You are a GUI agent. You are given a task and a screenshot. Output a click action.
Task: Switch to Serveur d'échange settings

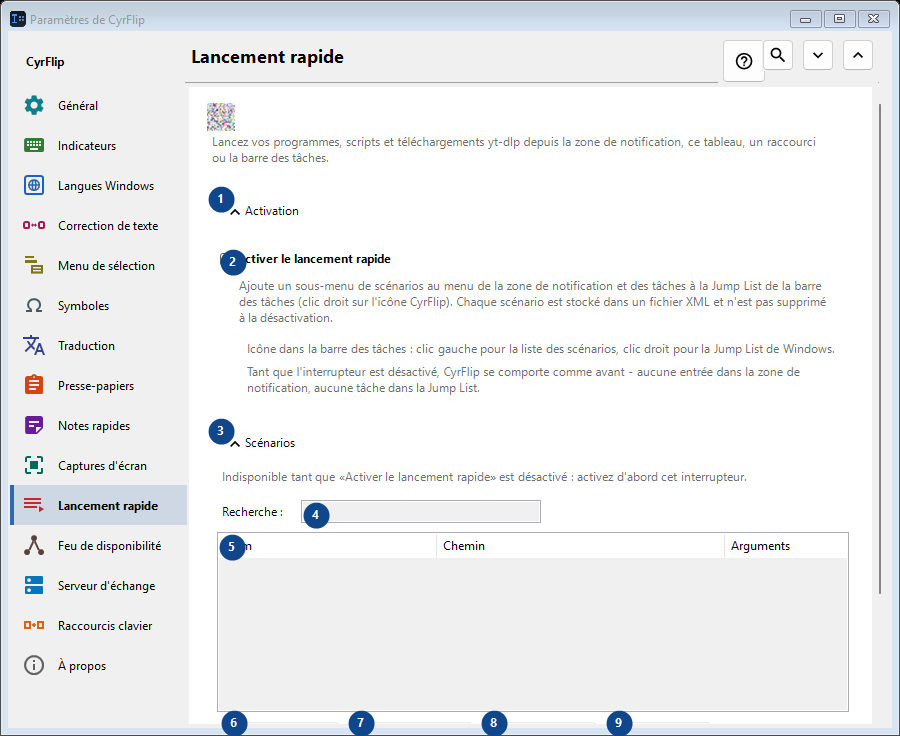(98, 586)
